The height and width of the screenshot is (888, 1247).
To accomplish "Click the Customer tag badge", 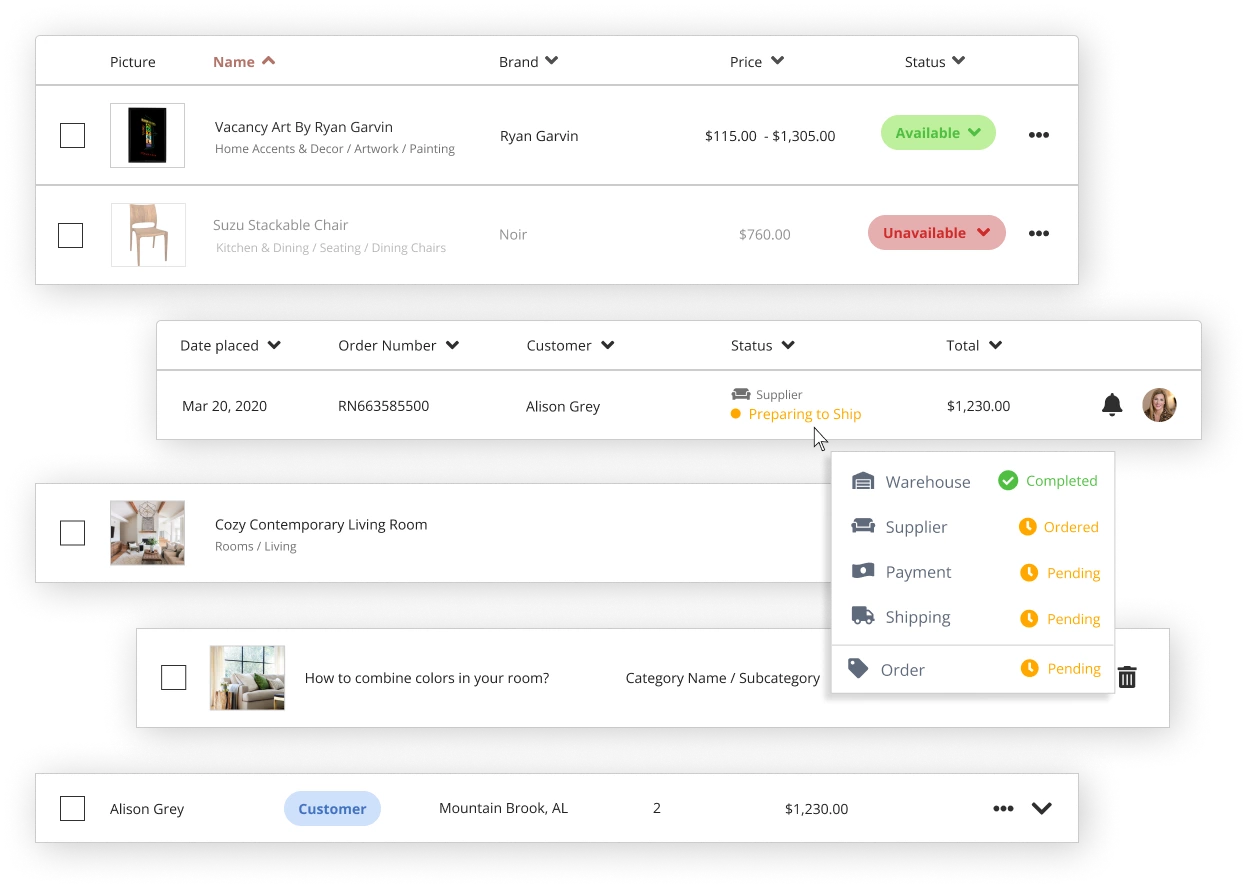I will tap(332, 809).
